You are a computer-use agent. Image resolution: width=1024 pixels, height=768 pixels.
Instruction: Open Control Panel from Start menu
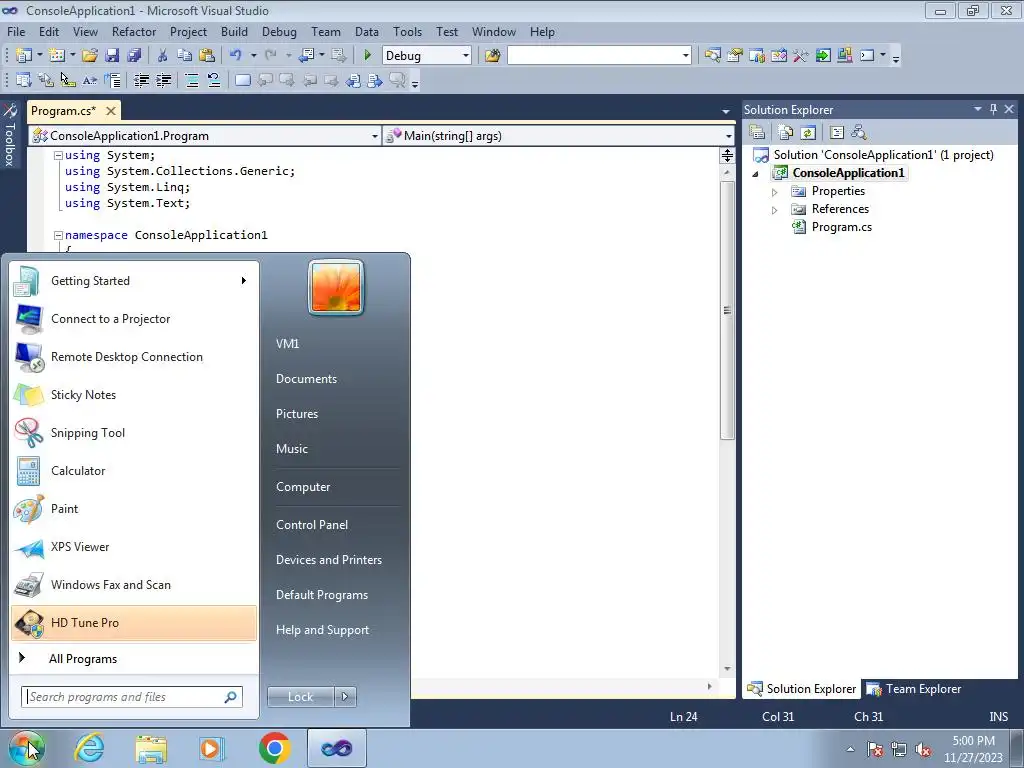(x=312, y=525)
